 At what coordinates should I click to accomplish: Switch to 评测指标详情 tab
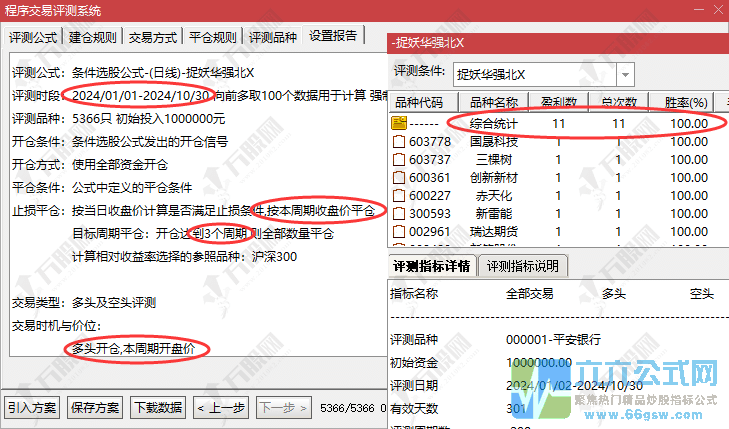432,266
